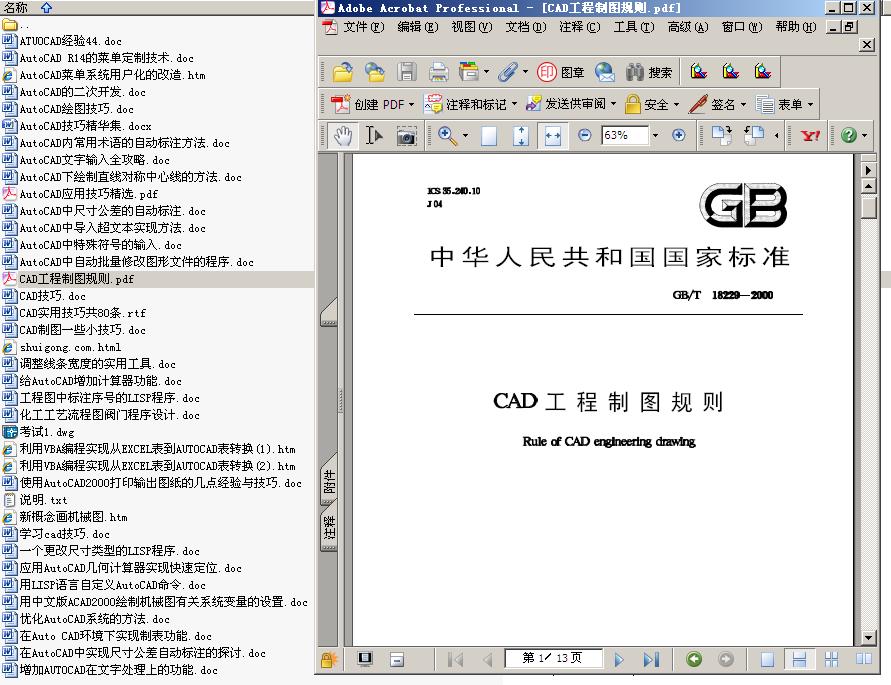This screenshot has width=891, height=685.
Task: Click the Rotate Counterclockwise icon
Action: coord(753,136)
